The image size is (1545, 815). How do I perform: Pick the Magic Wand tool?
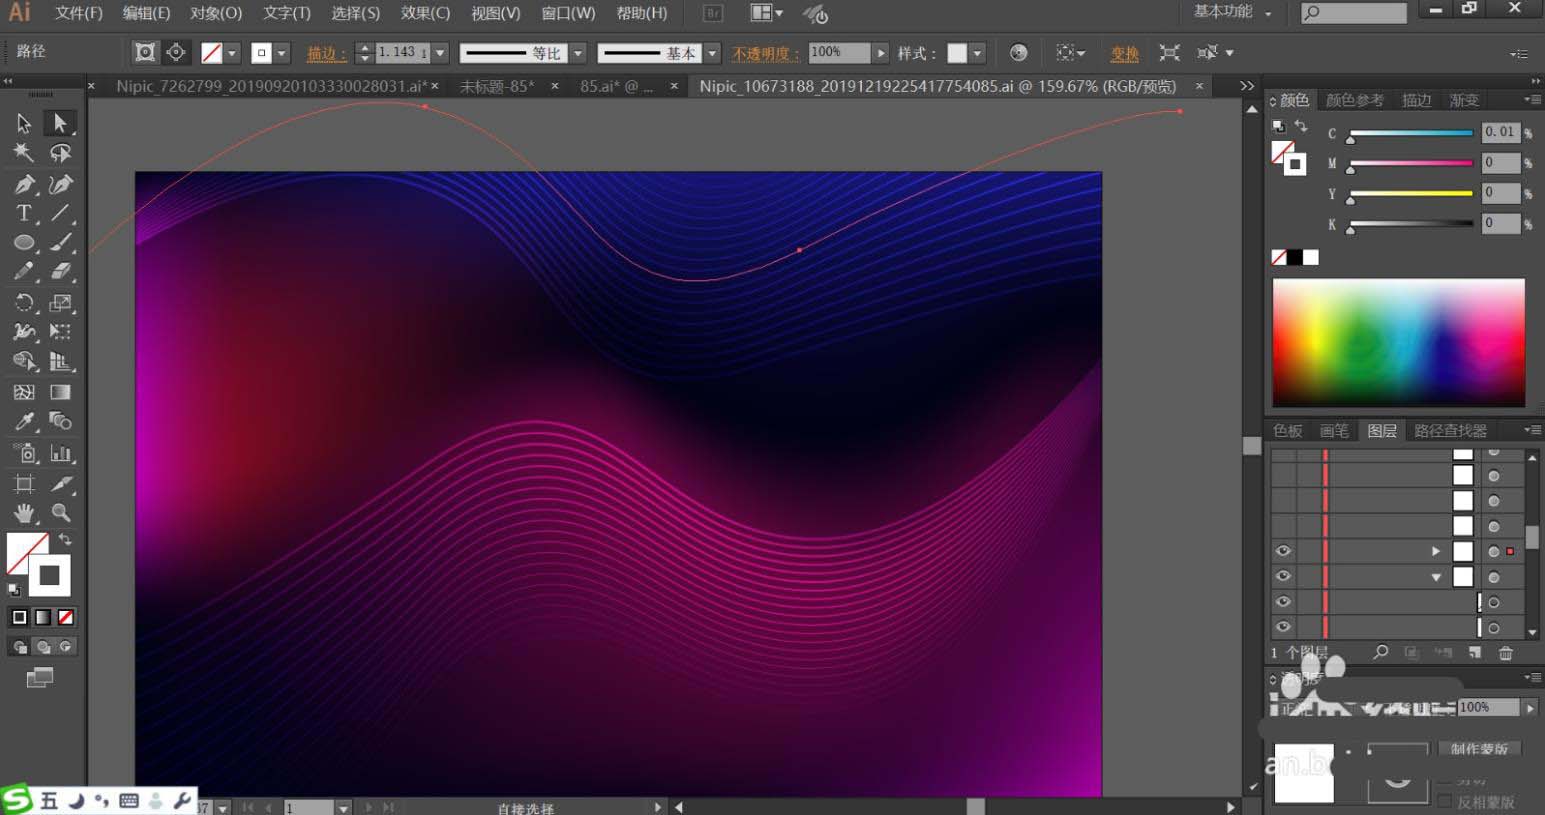24,153
